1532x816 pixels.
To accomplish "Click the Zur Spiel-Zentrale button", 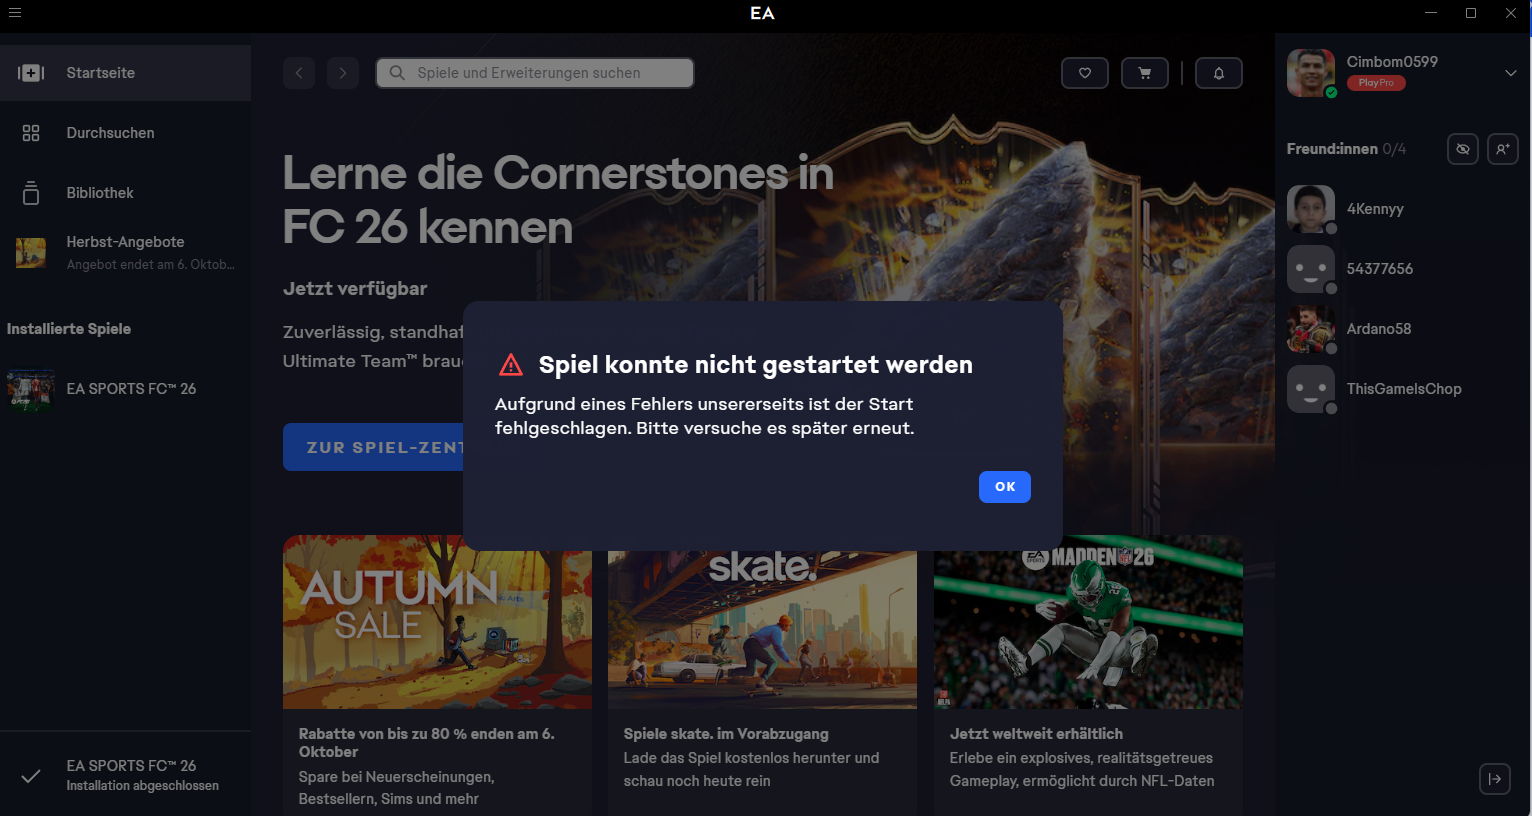I will pyautogui.click(x=373, y=447).
